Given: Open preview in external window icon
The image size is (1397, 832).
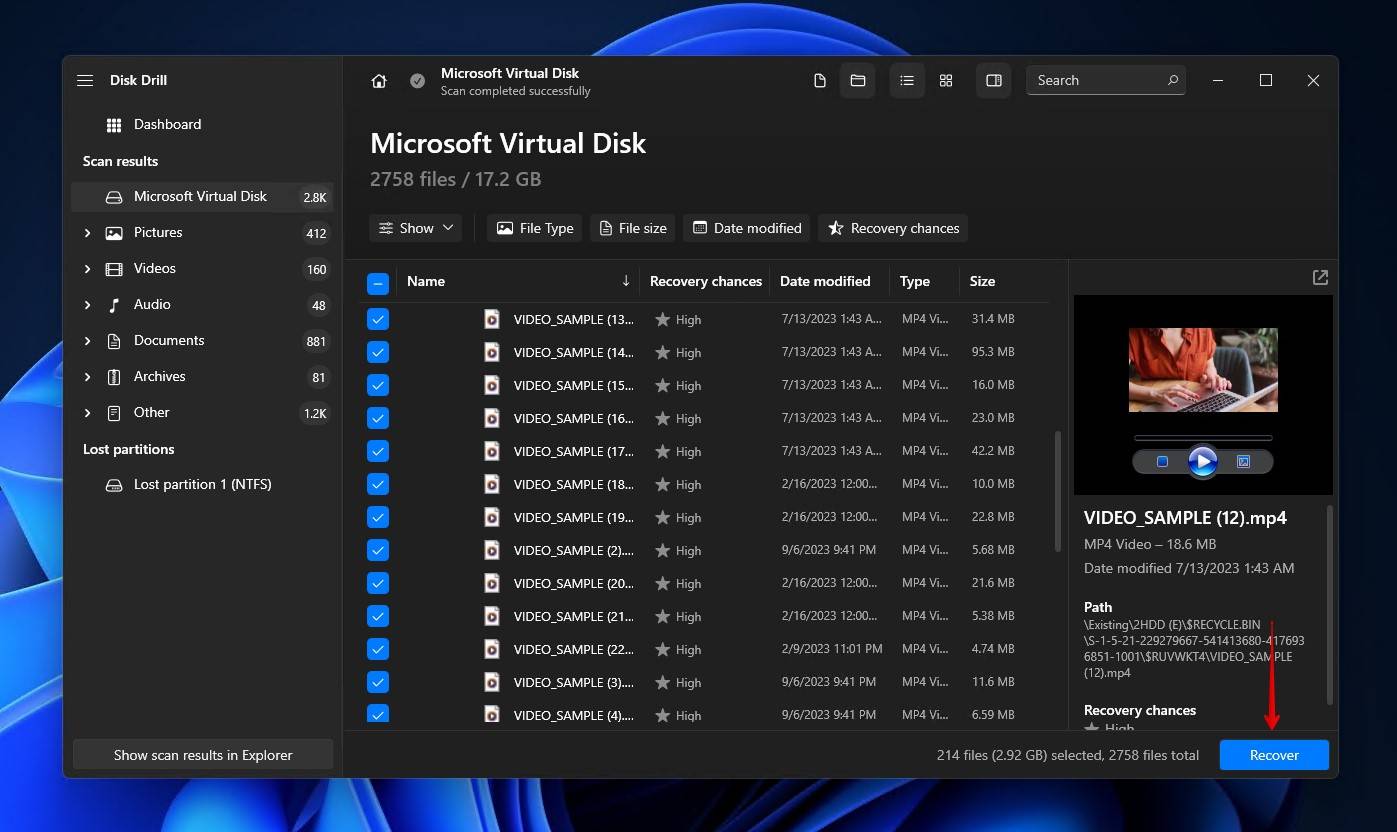Looking at the screenshot, I should click(x=1320, y=278).
